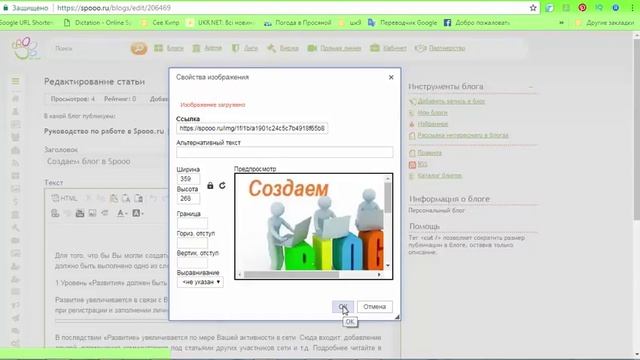Click the preview vertical scrollbar thumb
The image size is (640, 360).
pos(388,198)
